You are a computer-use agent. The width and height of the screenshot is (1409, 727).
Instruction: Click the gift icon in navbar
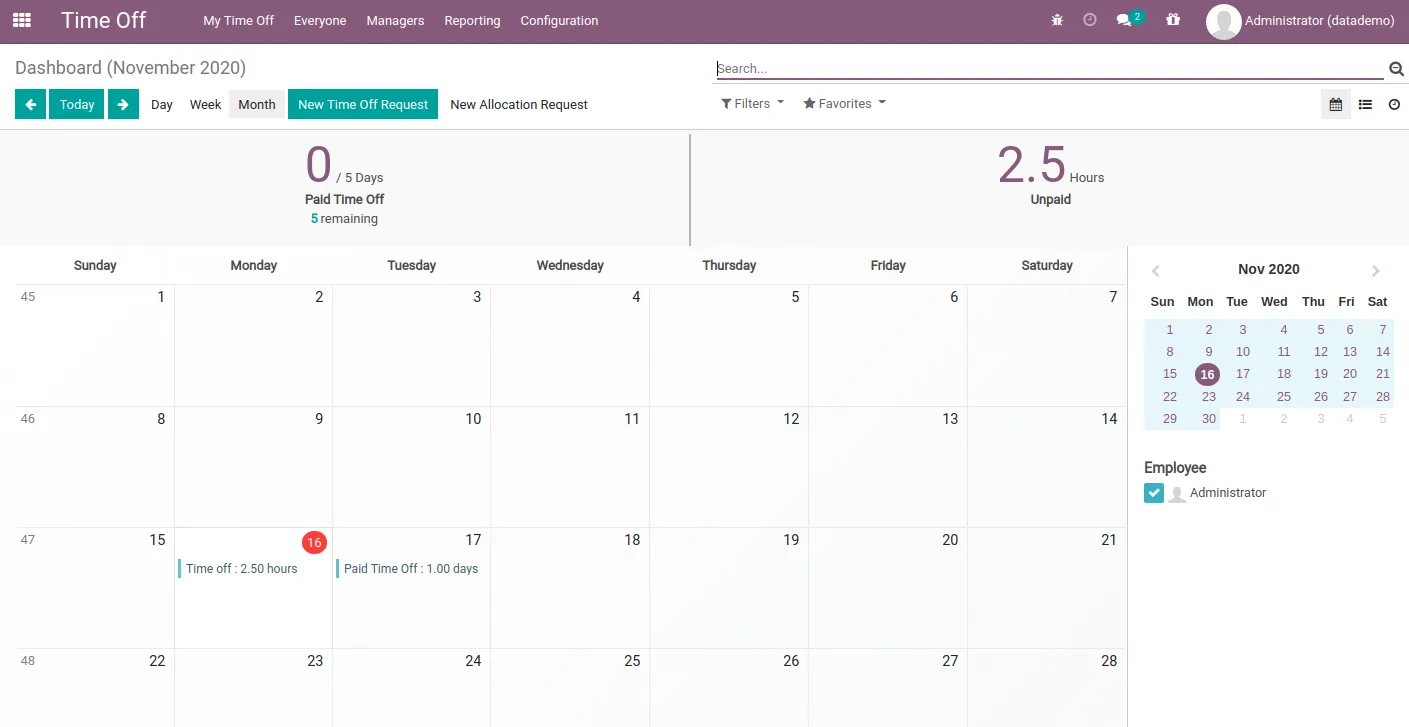click(1173, 20)
